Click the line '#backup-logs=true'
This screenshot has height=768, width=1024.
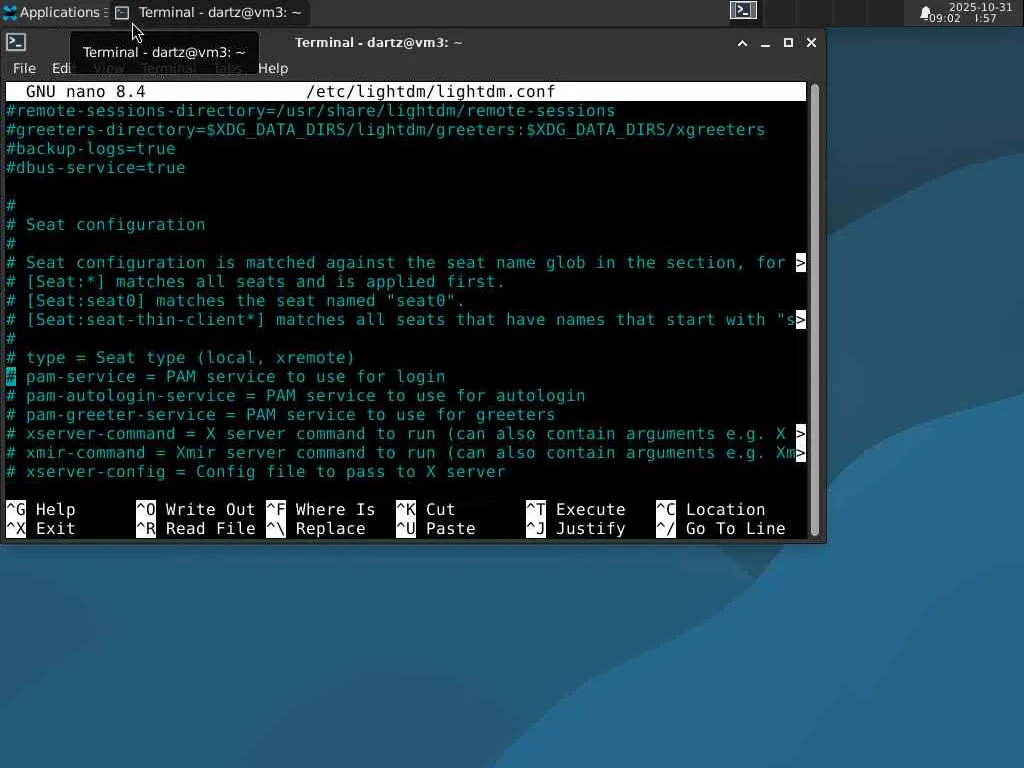pyautogui.click(x=91, y=148)
